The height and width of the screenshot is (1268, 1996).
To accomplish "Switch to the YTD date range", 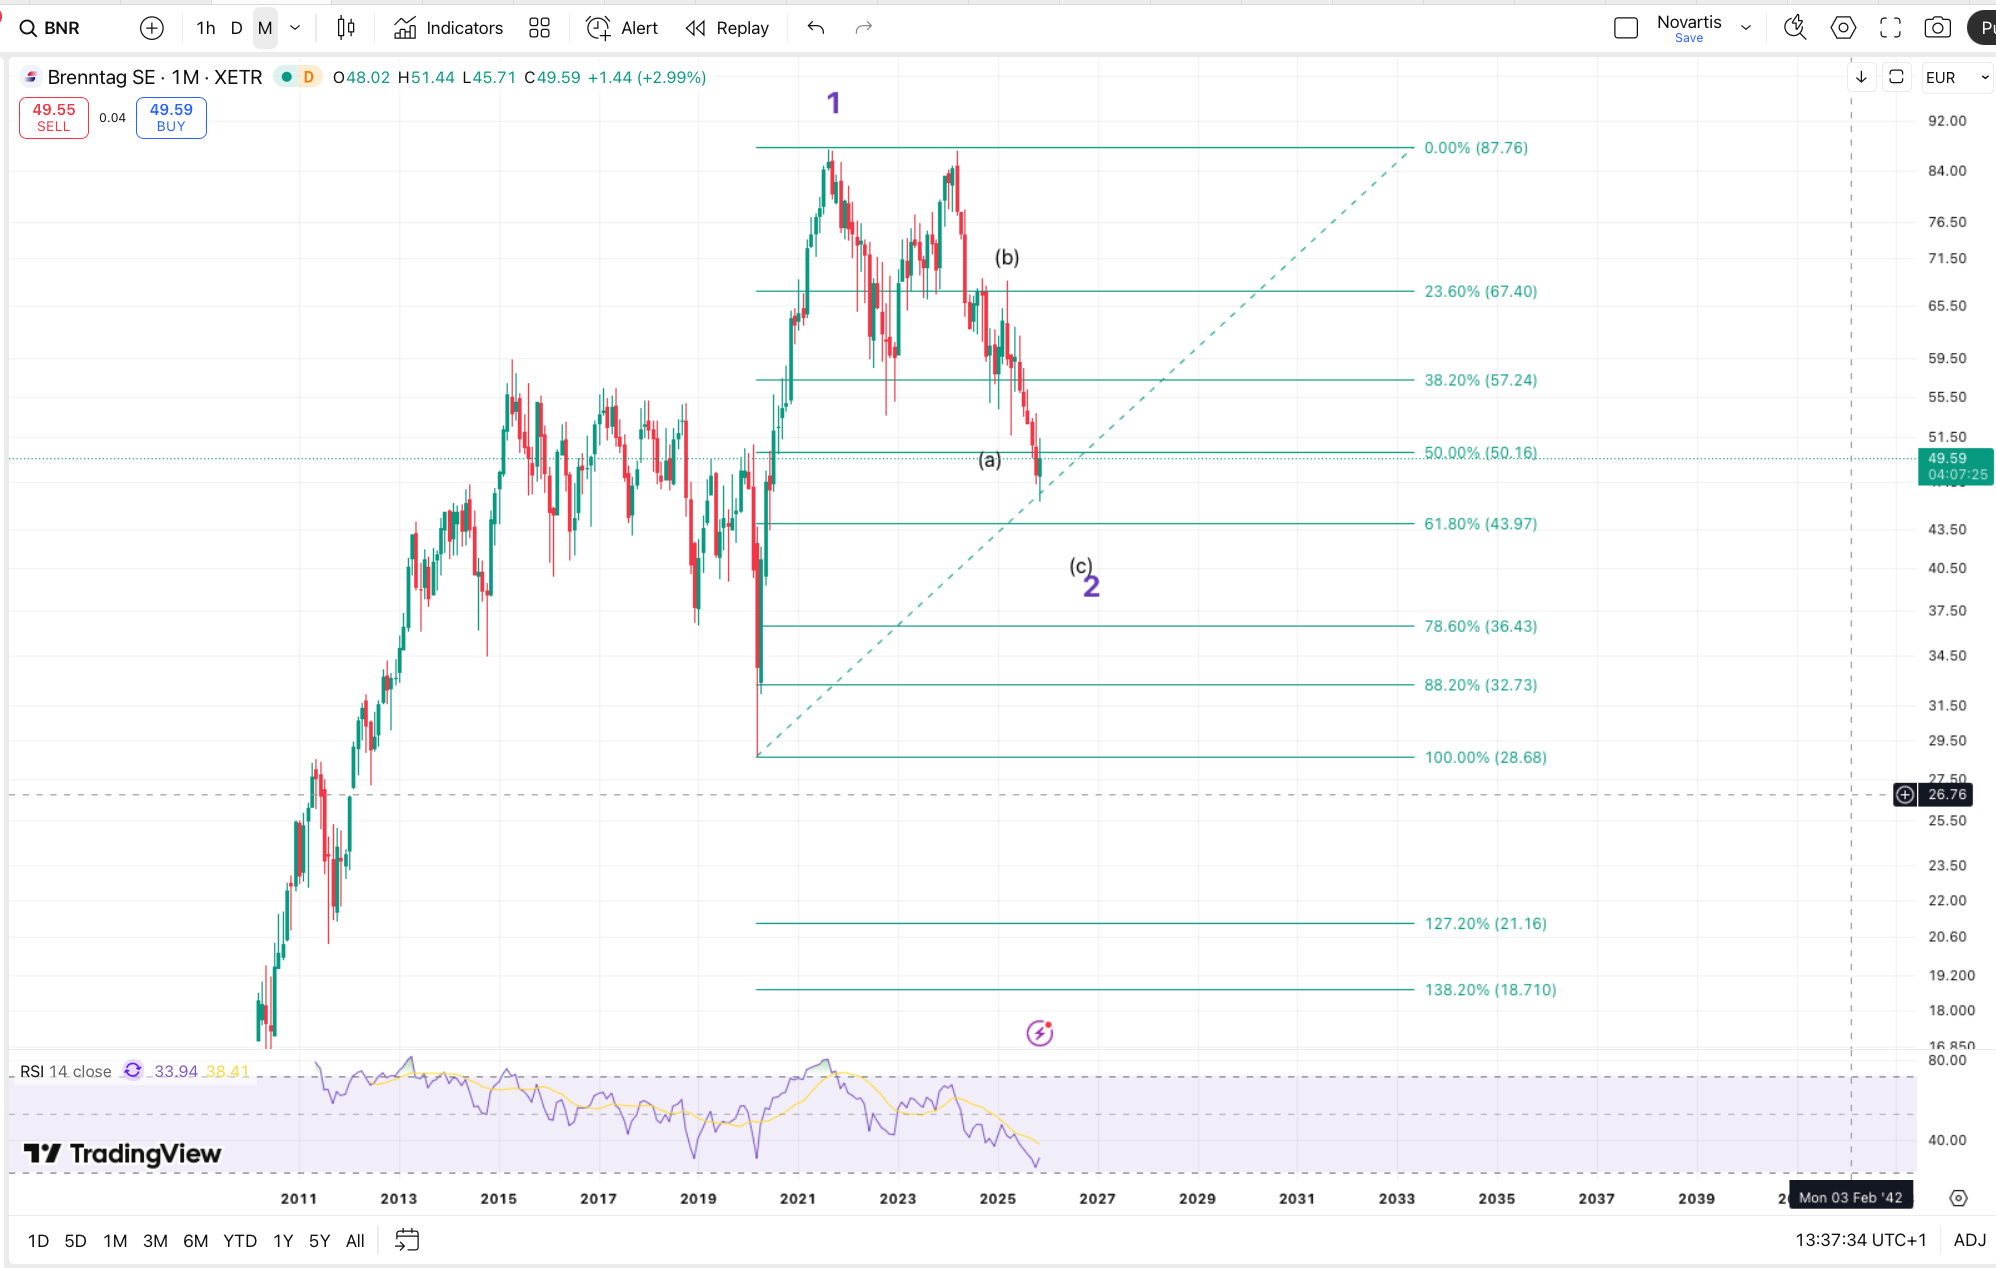I will click(240, 1241).
